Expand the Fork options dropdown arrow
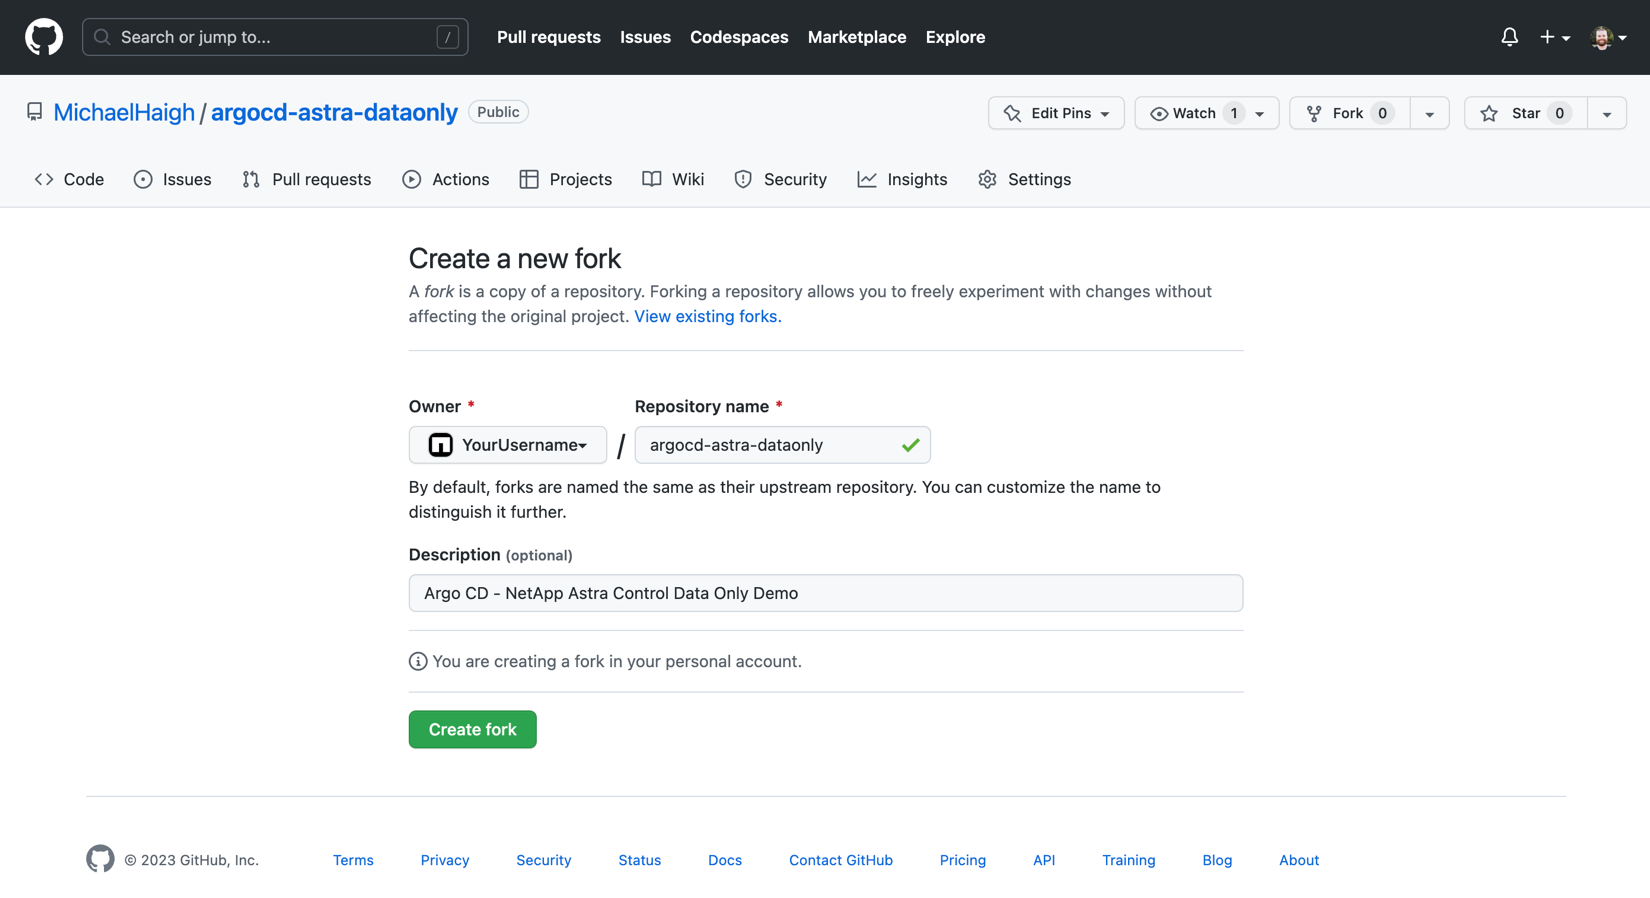 point(1429,113)
